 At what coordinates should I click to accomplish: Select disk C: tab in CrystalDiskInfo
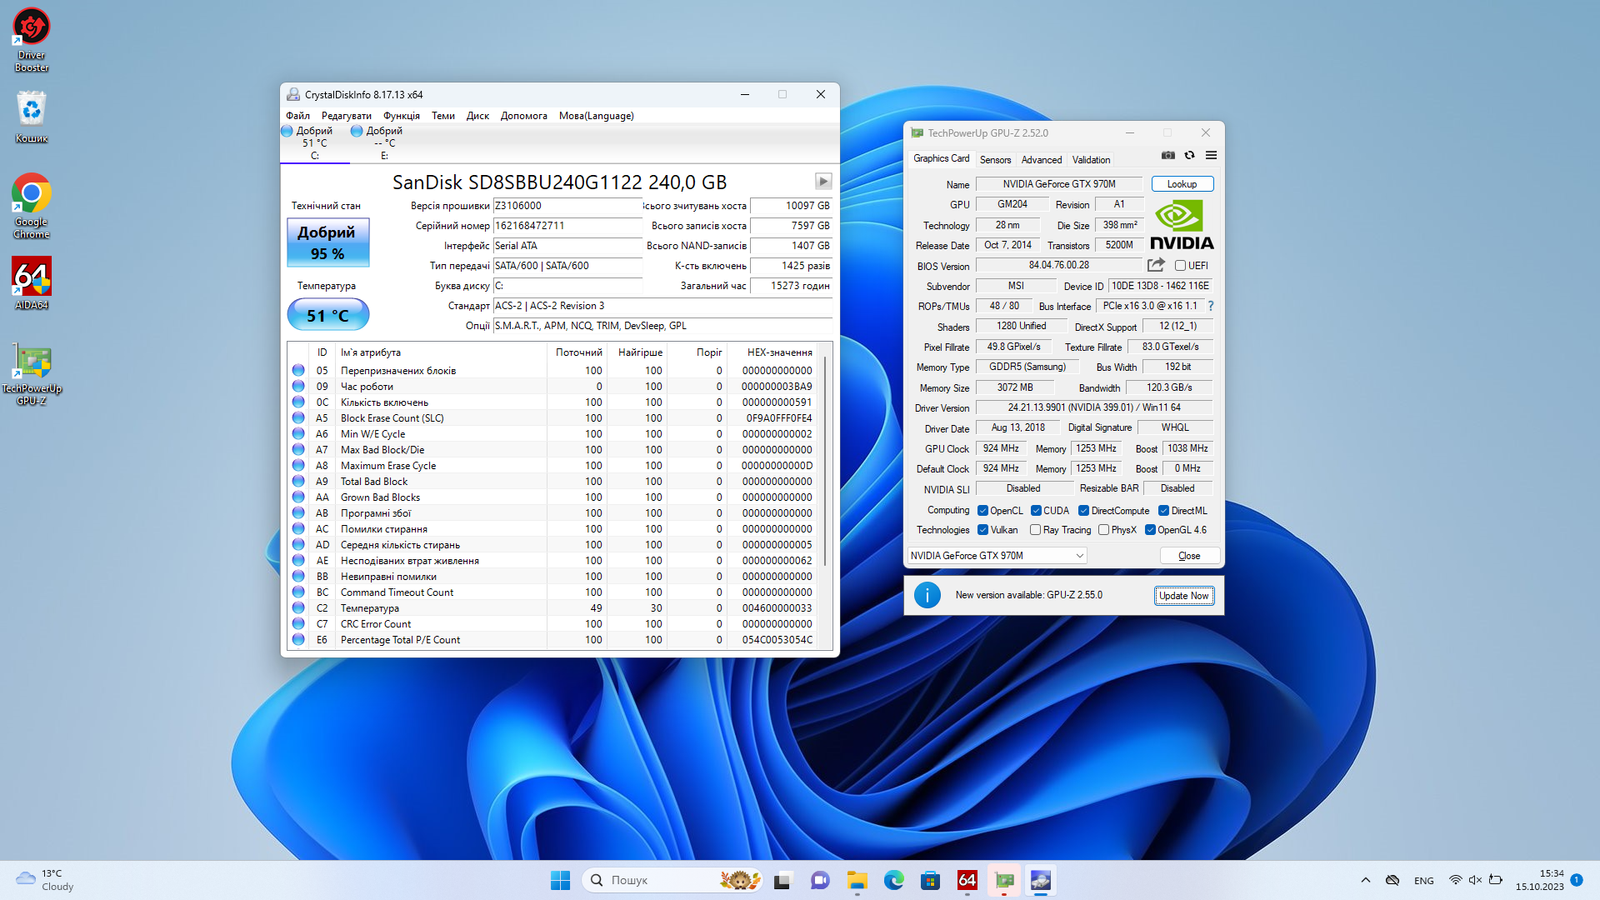click(x=315, y=143)
